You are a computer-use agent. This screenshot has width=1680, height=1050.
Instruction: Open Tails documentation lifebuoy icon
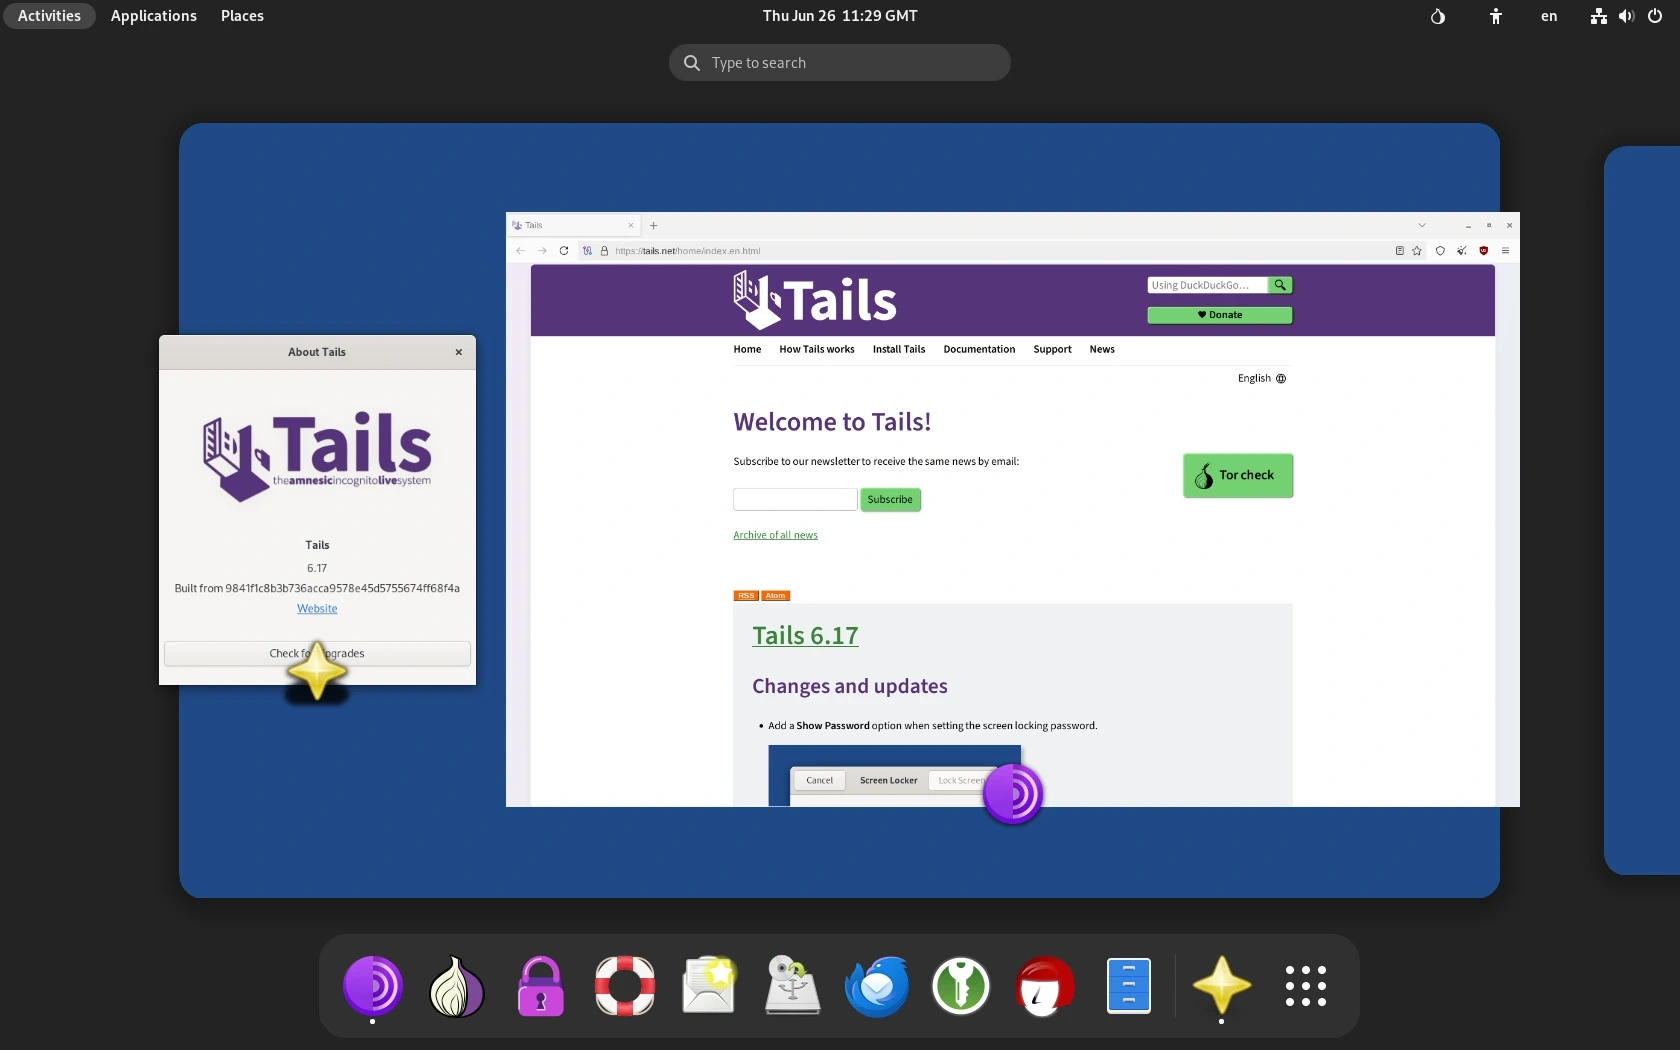tap(624, 986)
